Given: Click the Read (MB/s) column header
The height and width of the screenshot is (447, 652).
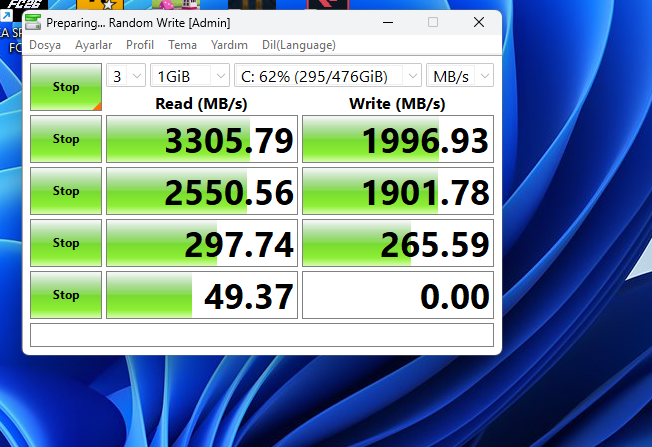Looking at the screenshot, I should (201, 104).
